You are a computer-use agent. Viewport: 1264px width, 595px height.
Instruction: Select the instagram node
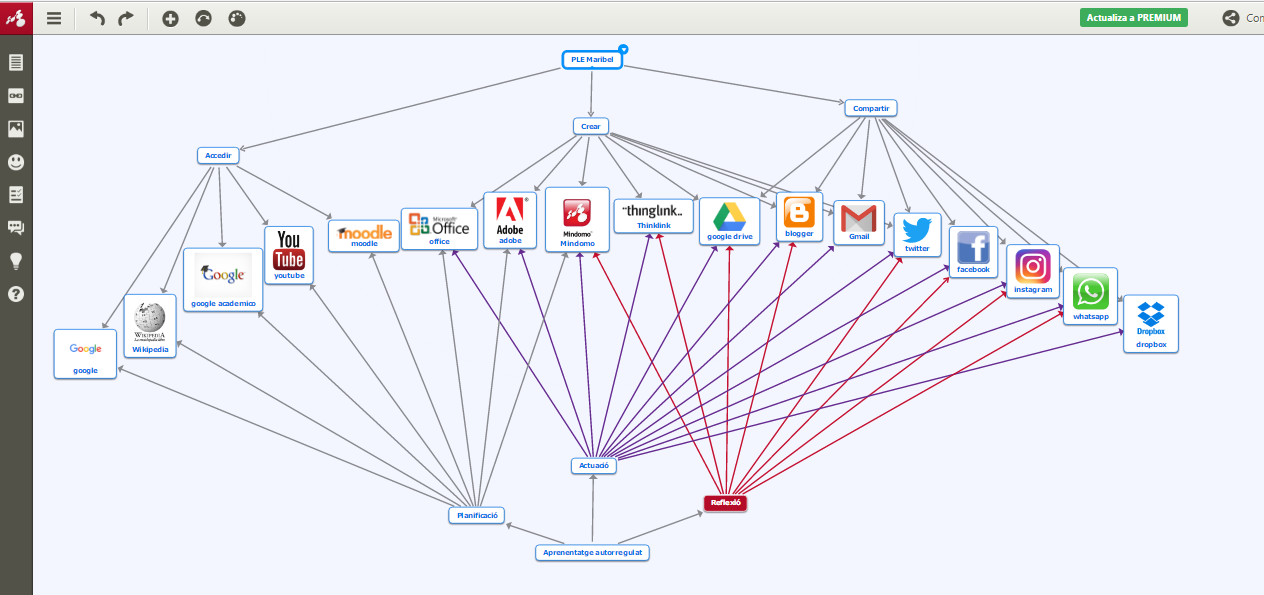click(1032, 271)
